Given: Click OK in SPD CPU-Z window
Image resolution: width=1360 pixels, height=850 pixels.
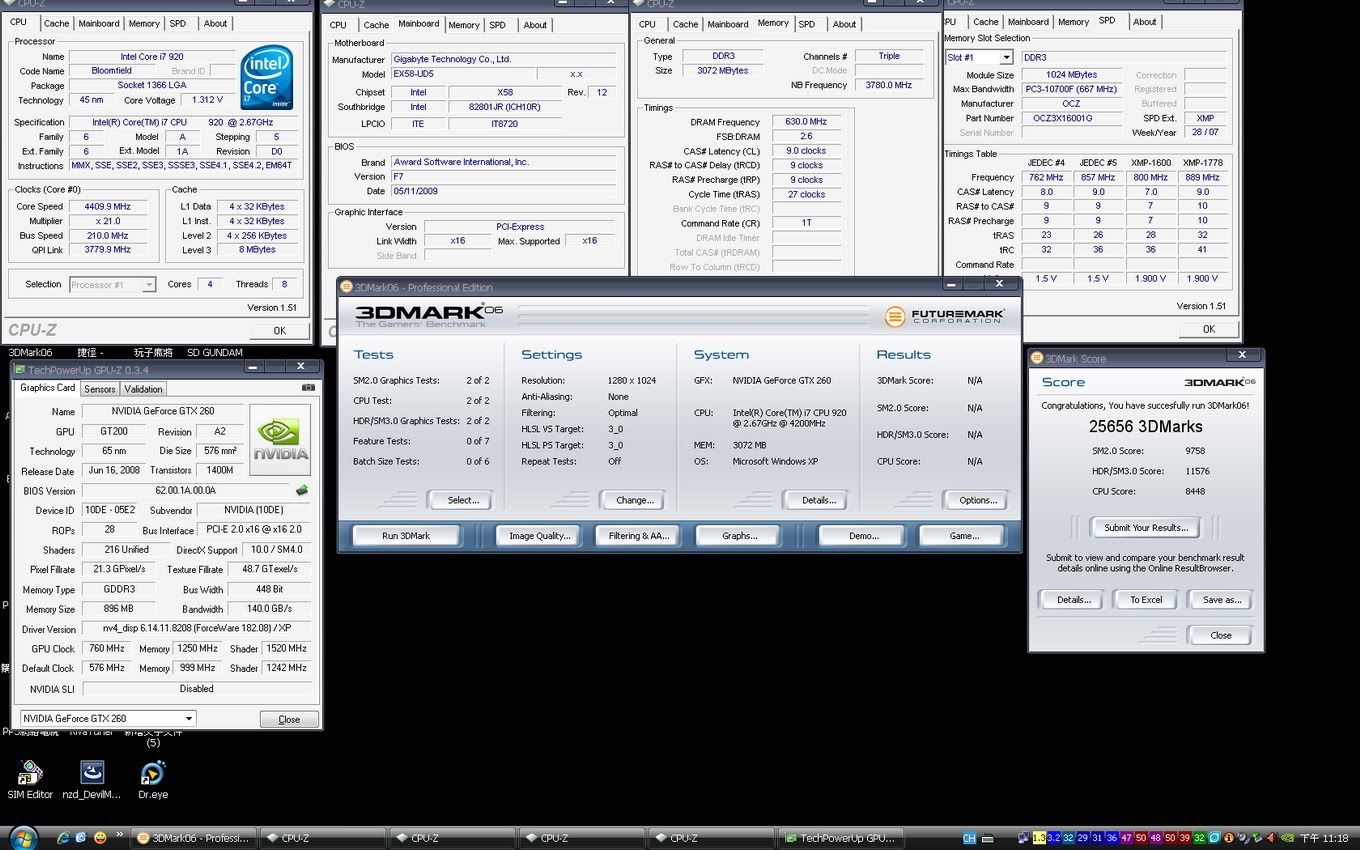Looking at the screenshot, I should tap(1208, 329).
